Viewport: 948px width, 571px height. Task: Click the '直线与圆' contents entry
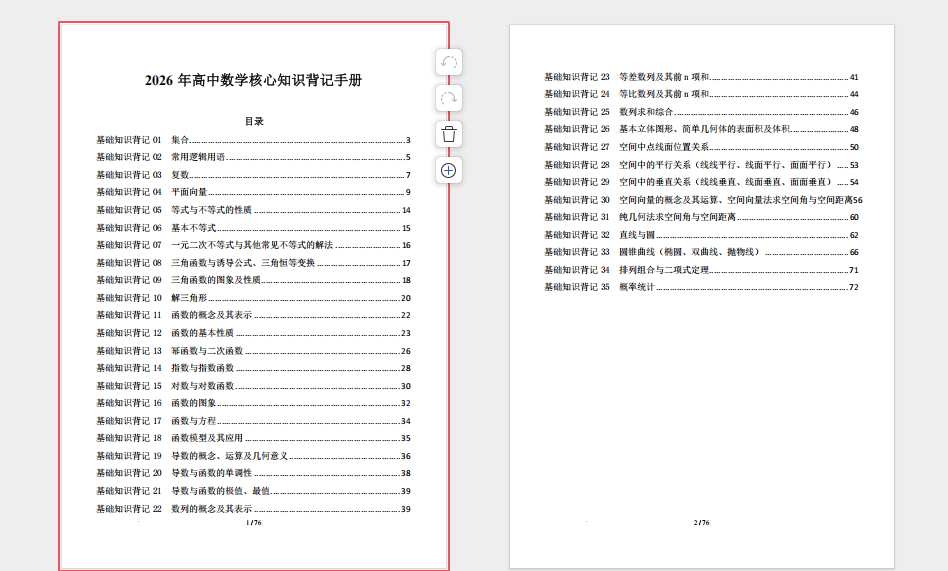[x=637, y=235]
